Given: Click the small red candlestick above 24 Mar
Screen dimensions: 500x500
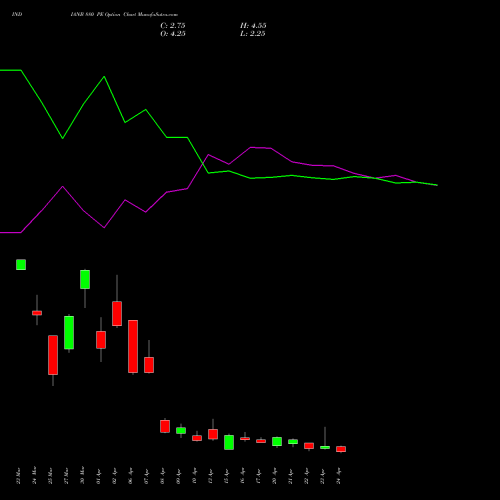Looking at the screenshot, I should tap(37, 313).
